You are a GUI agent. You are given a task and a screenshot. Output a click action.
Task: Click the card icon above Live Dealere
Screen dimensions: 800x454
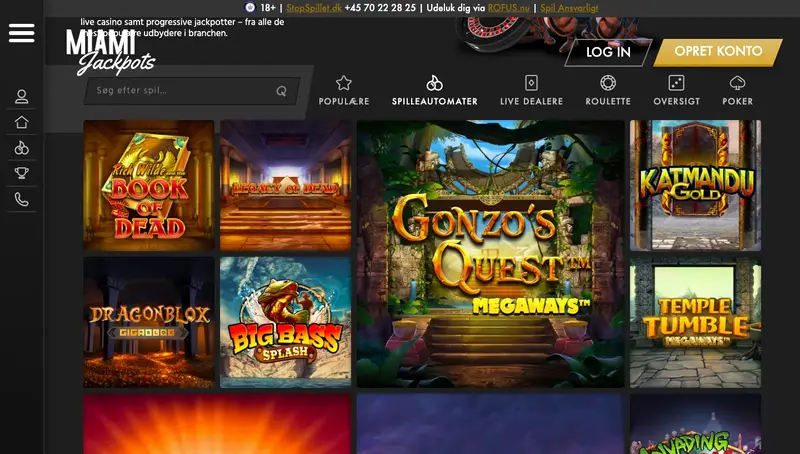531,83
